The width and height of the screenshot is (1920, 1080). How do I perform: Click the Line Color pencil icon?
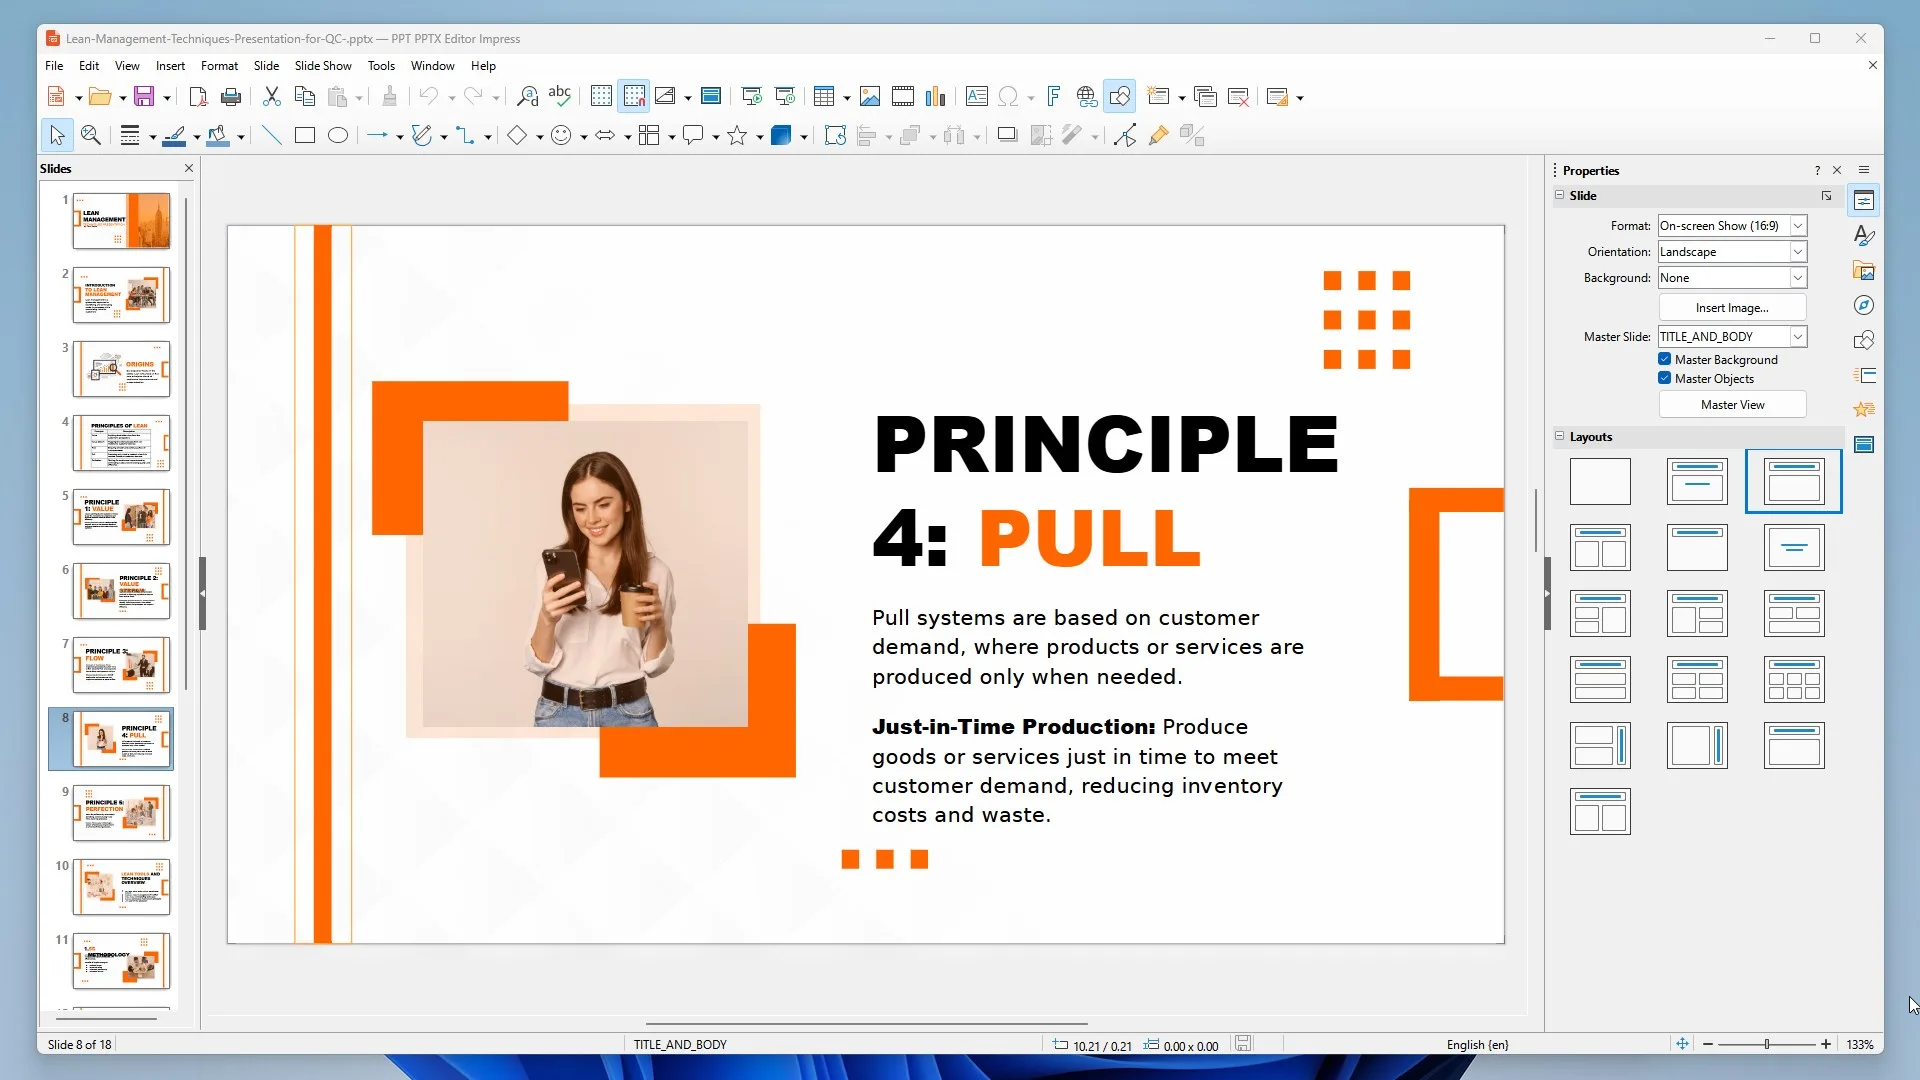(x=174, y=136)
